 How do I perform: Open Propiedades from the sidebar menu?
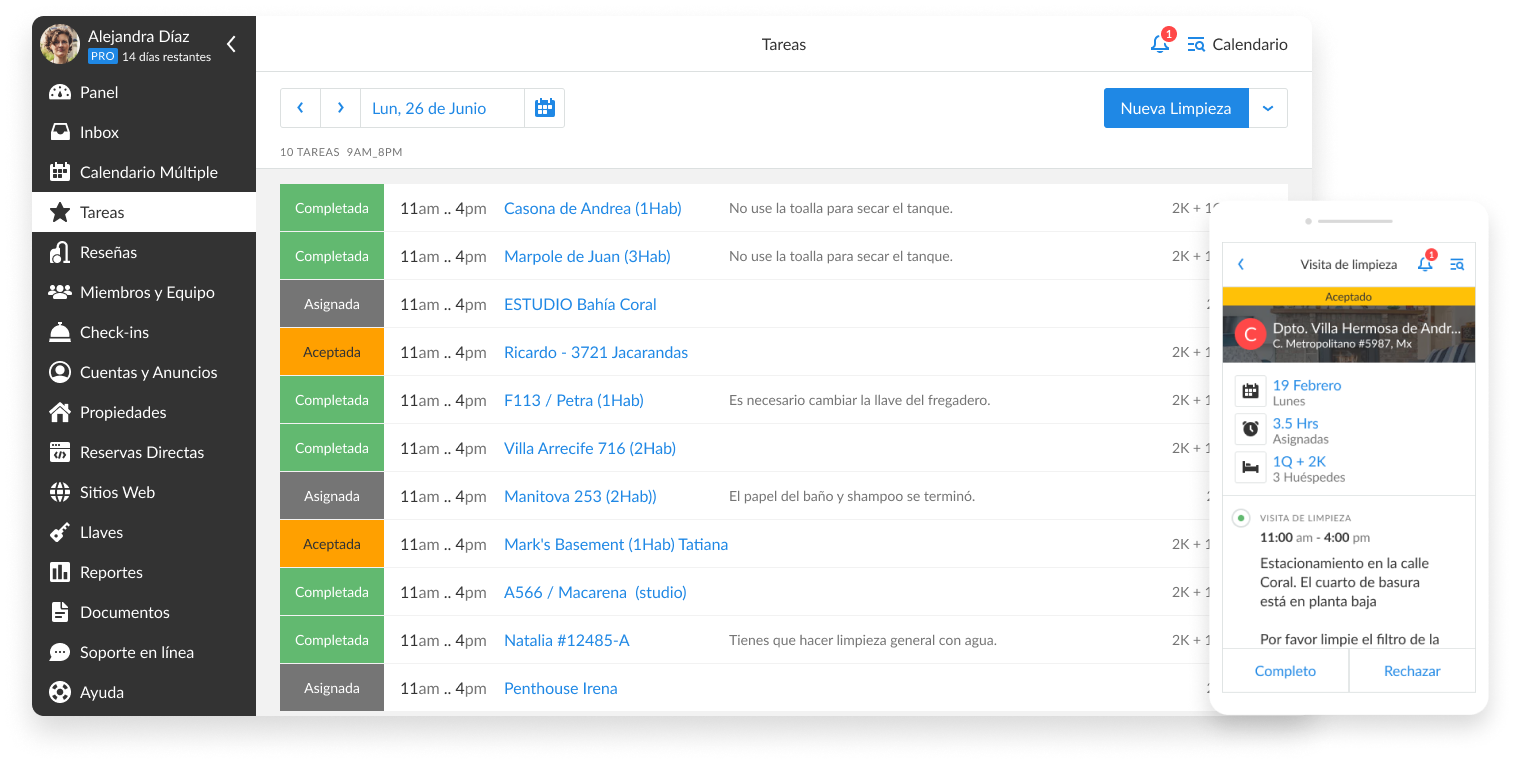144,412
